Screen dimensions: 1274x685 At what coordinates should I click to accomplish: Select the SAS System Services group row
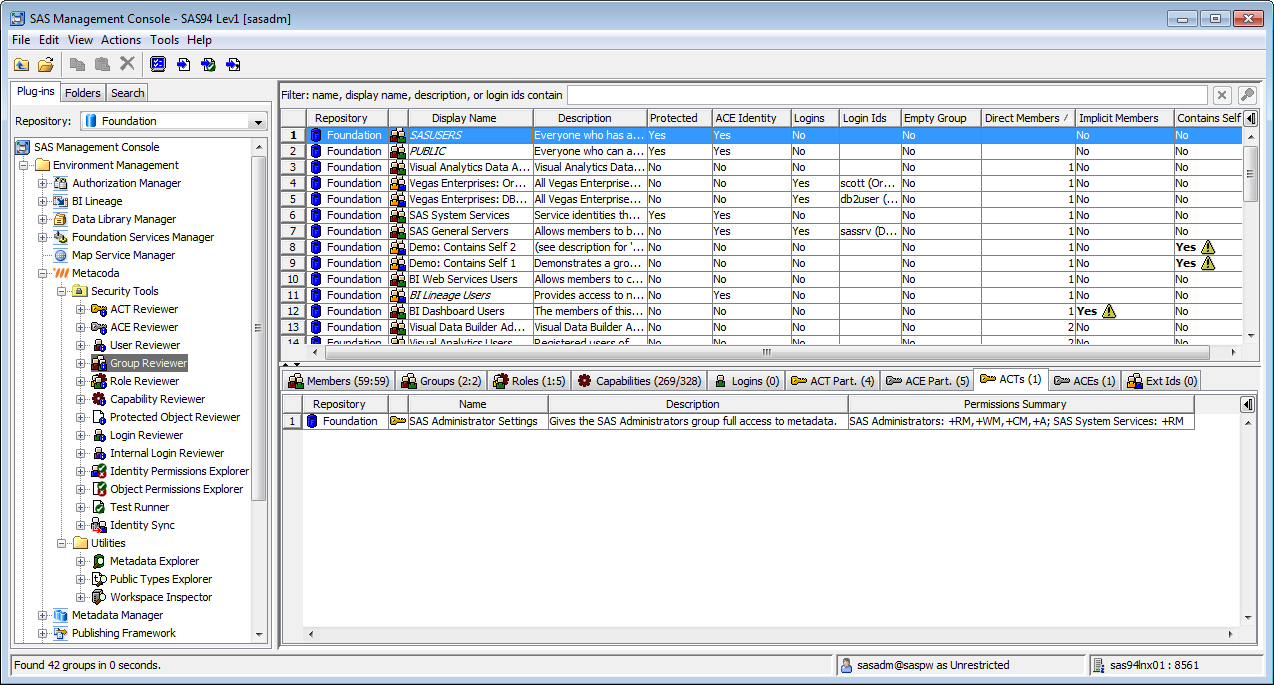pyautogui.click(x=760, y=215)
